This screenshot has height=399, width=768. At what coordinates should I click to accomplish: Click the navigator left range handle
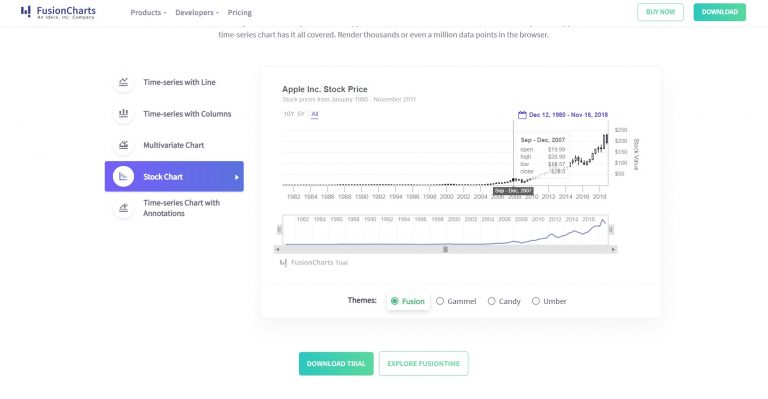click(280, 229)
